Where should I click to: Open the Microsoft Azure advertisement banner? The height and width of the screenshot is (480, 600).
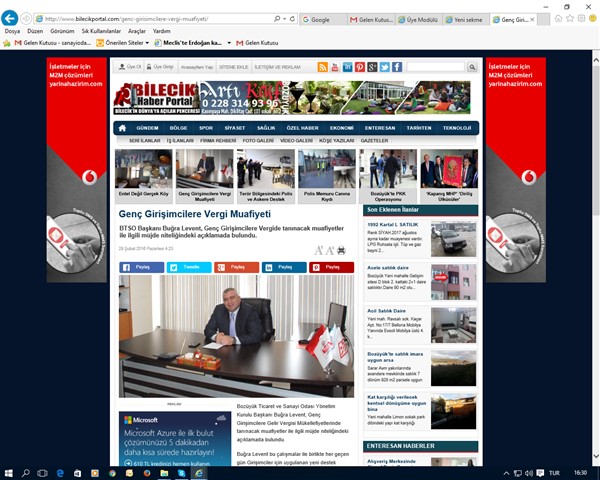(175, 438)
